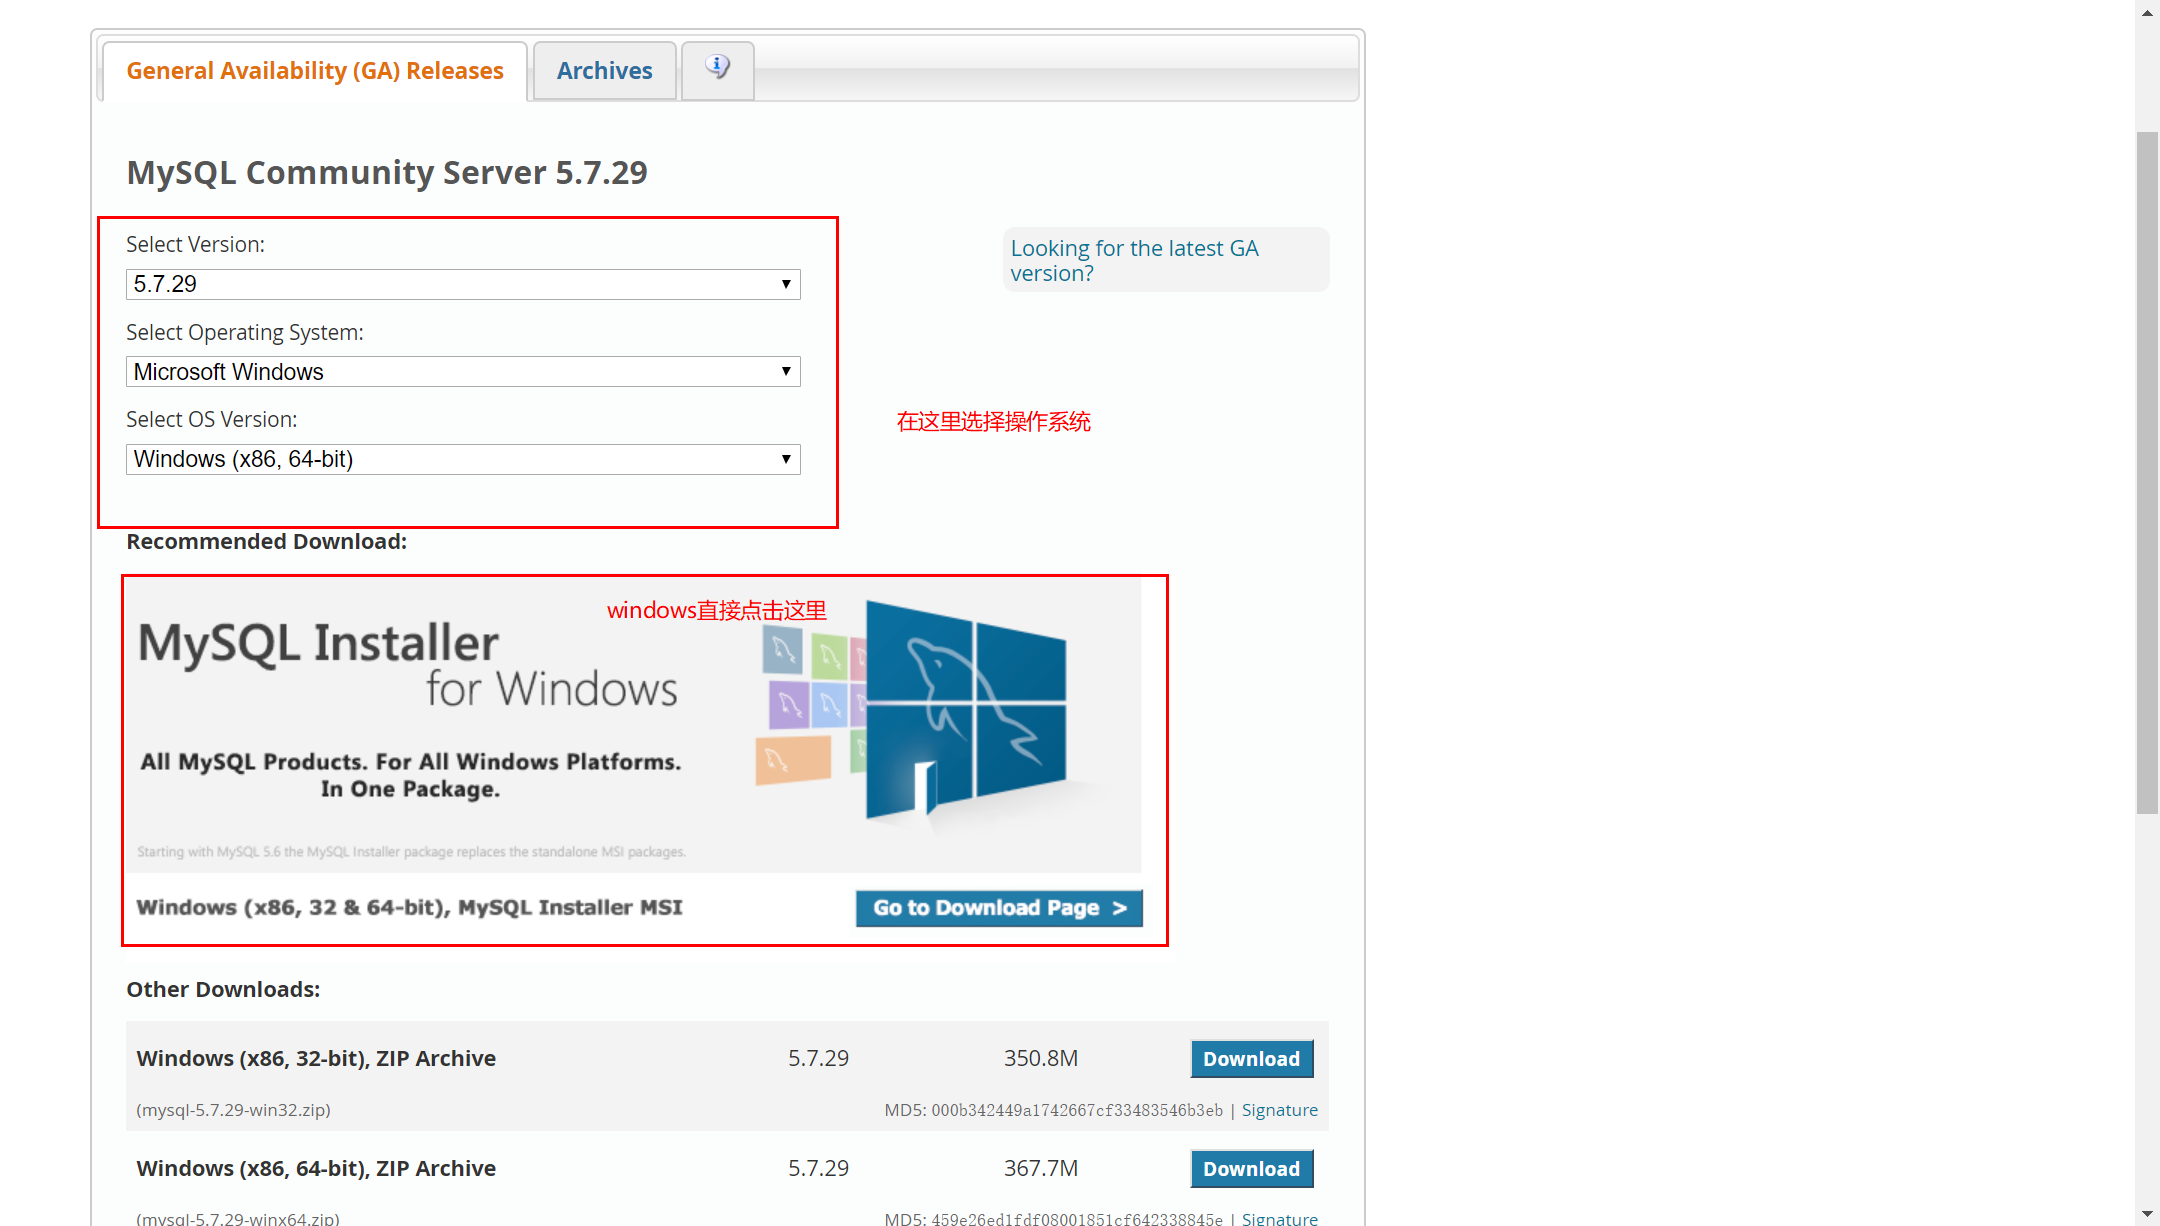Open the Select OS Version dropdown

463,459
